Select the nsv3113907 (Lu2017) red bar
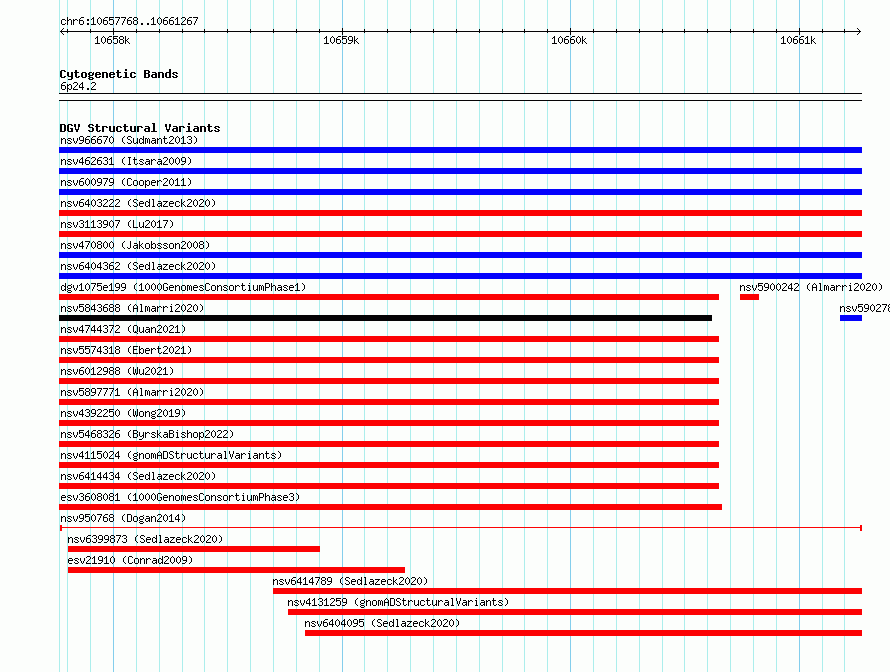The image size is (890, 672). pos(460,234)
